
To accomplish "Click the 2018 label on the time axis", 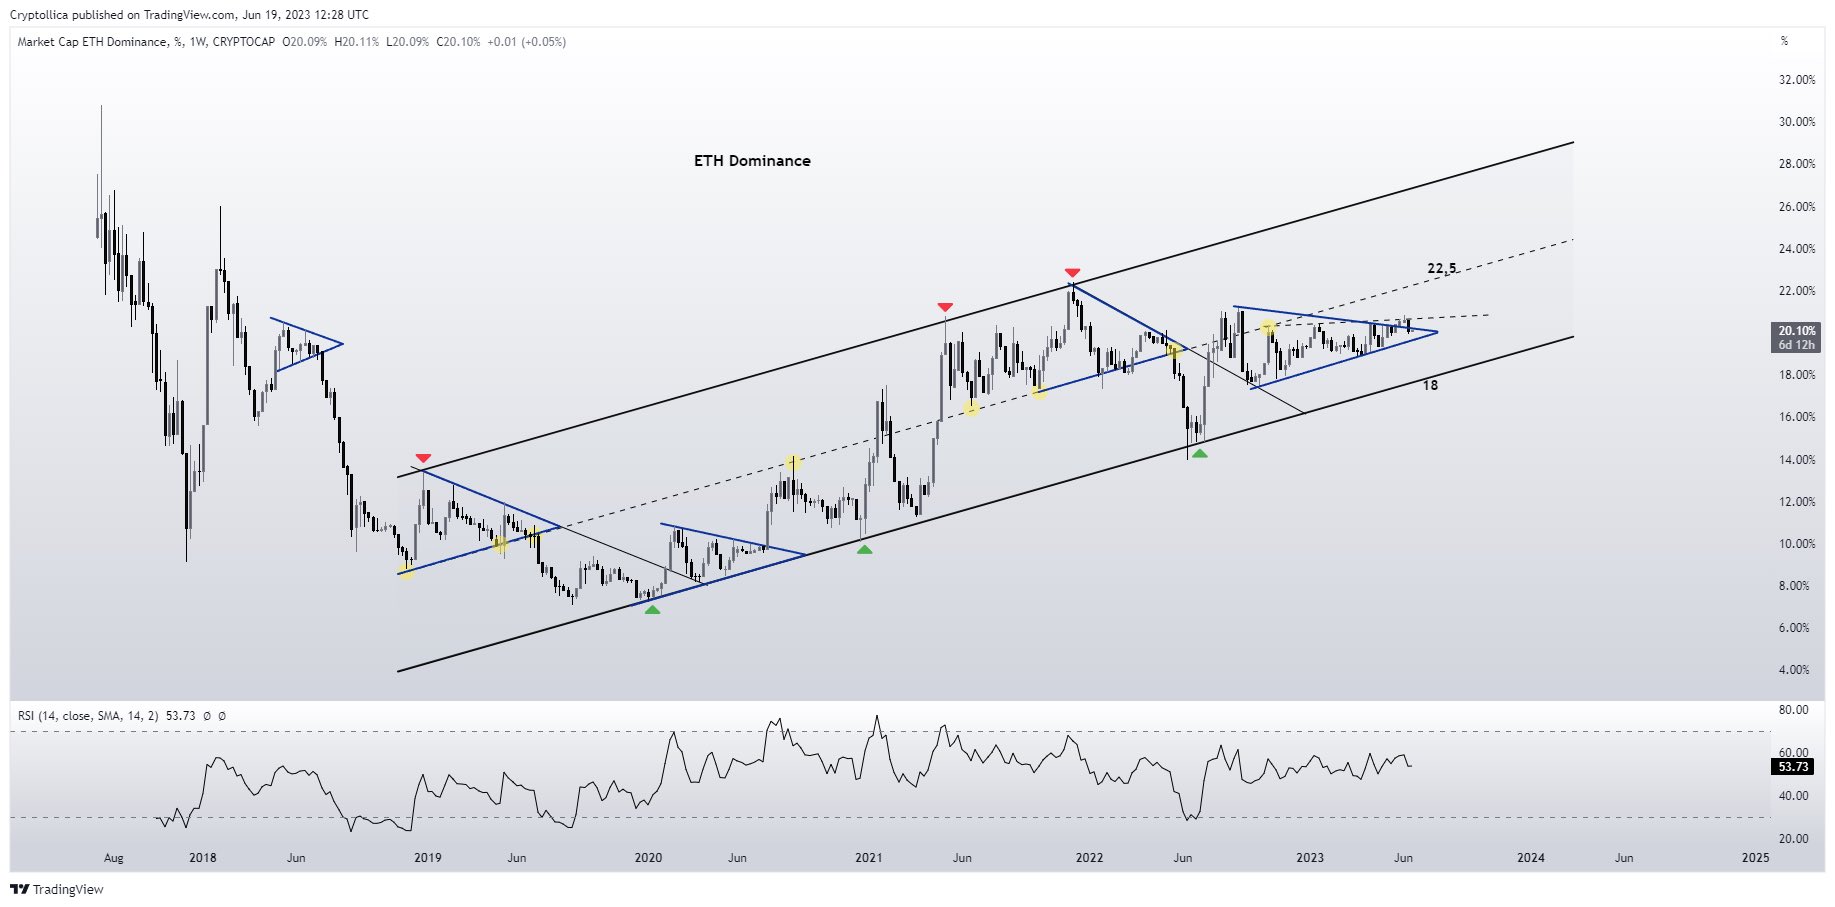I will tap(203, 858).
